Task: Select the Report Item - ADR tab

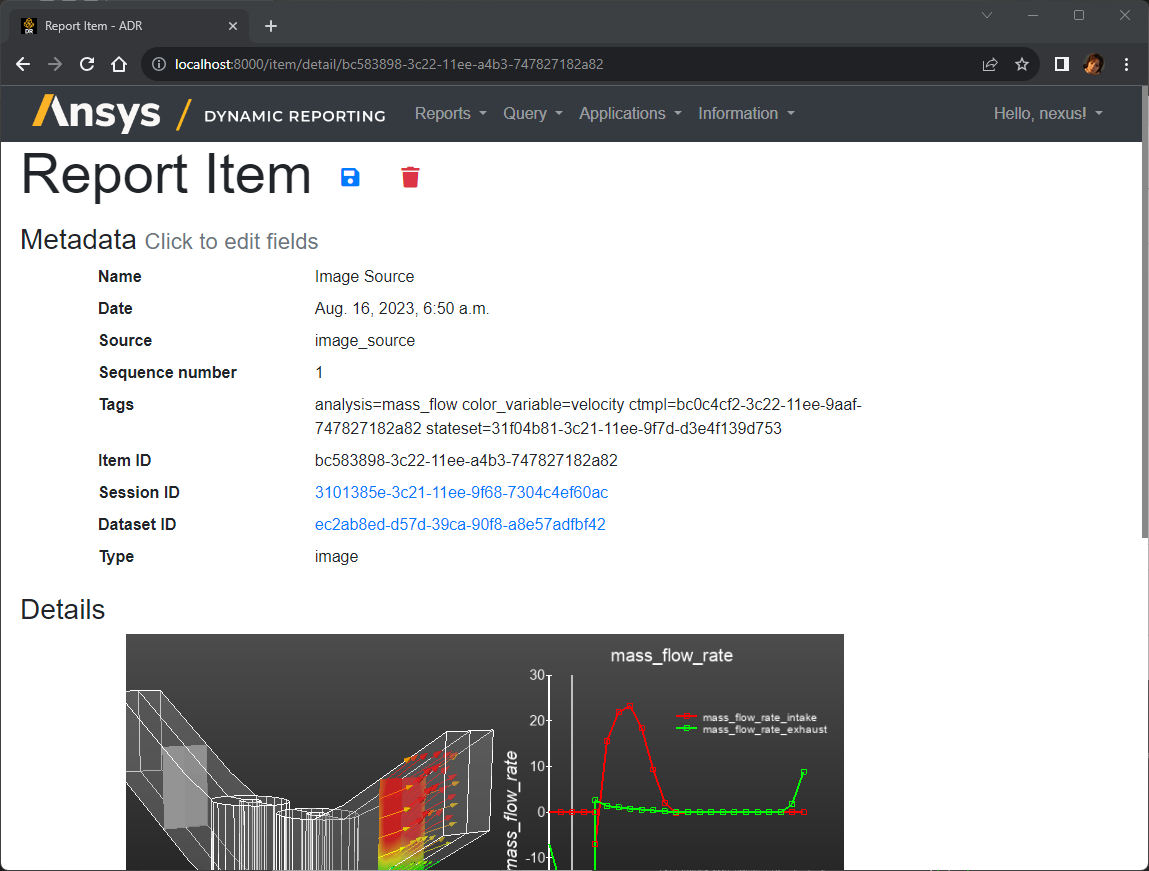Action: [x=128, y=26]
